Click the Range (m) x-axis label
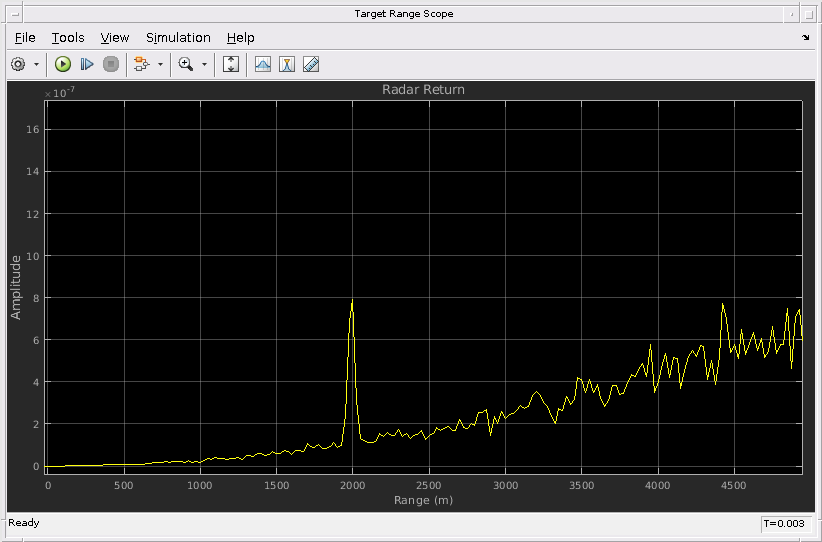The image size is (822, 542). 423,500
